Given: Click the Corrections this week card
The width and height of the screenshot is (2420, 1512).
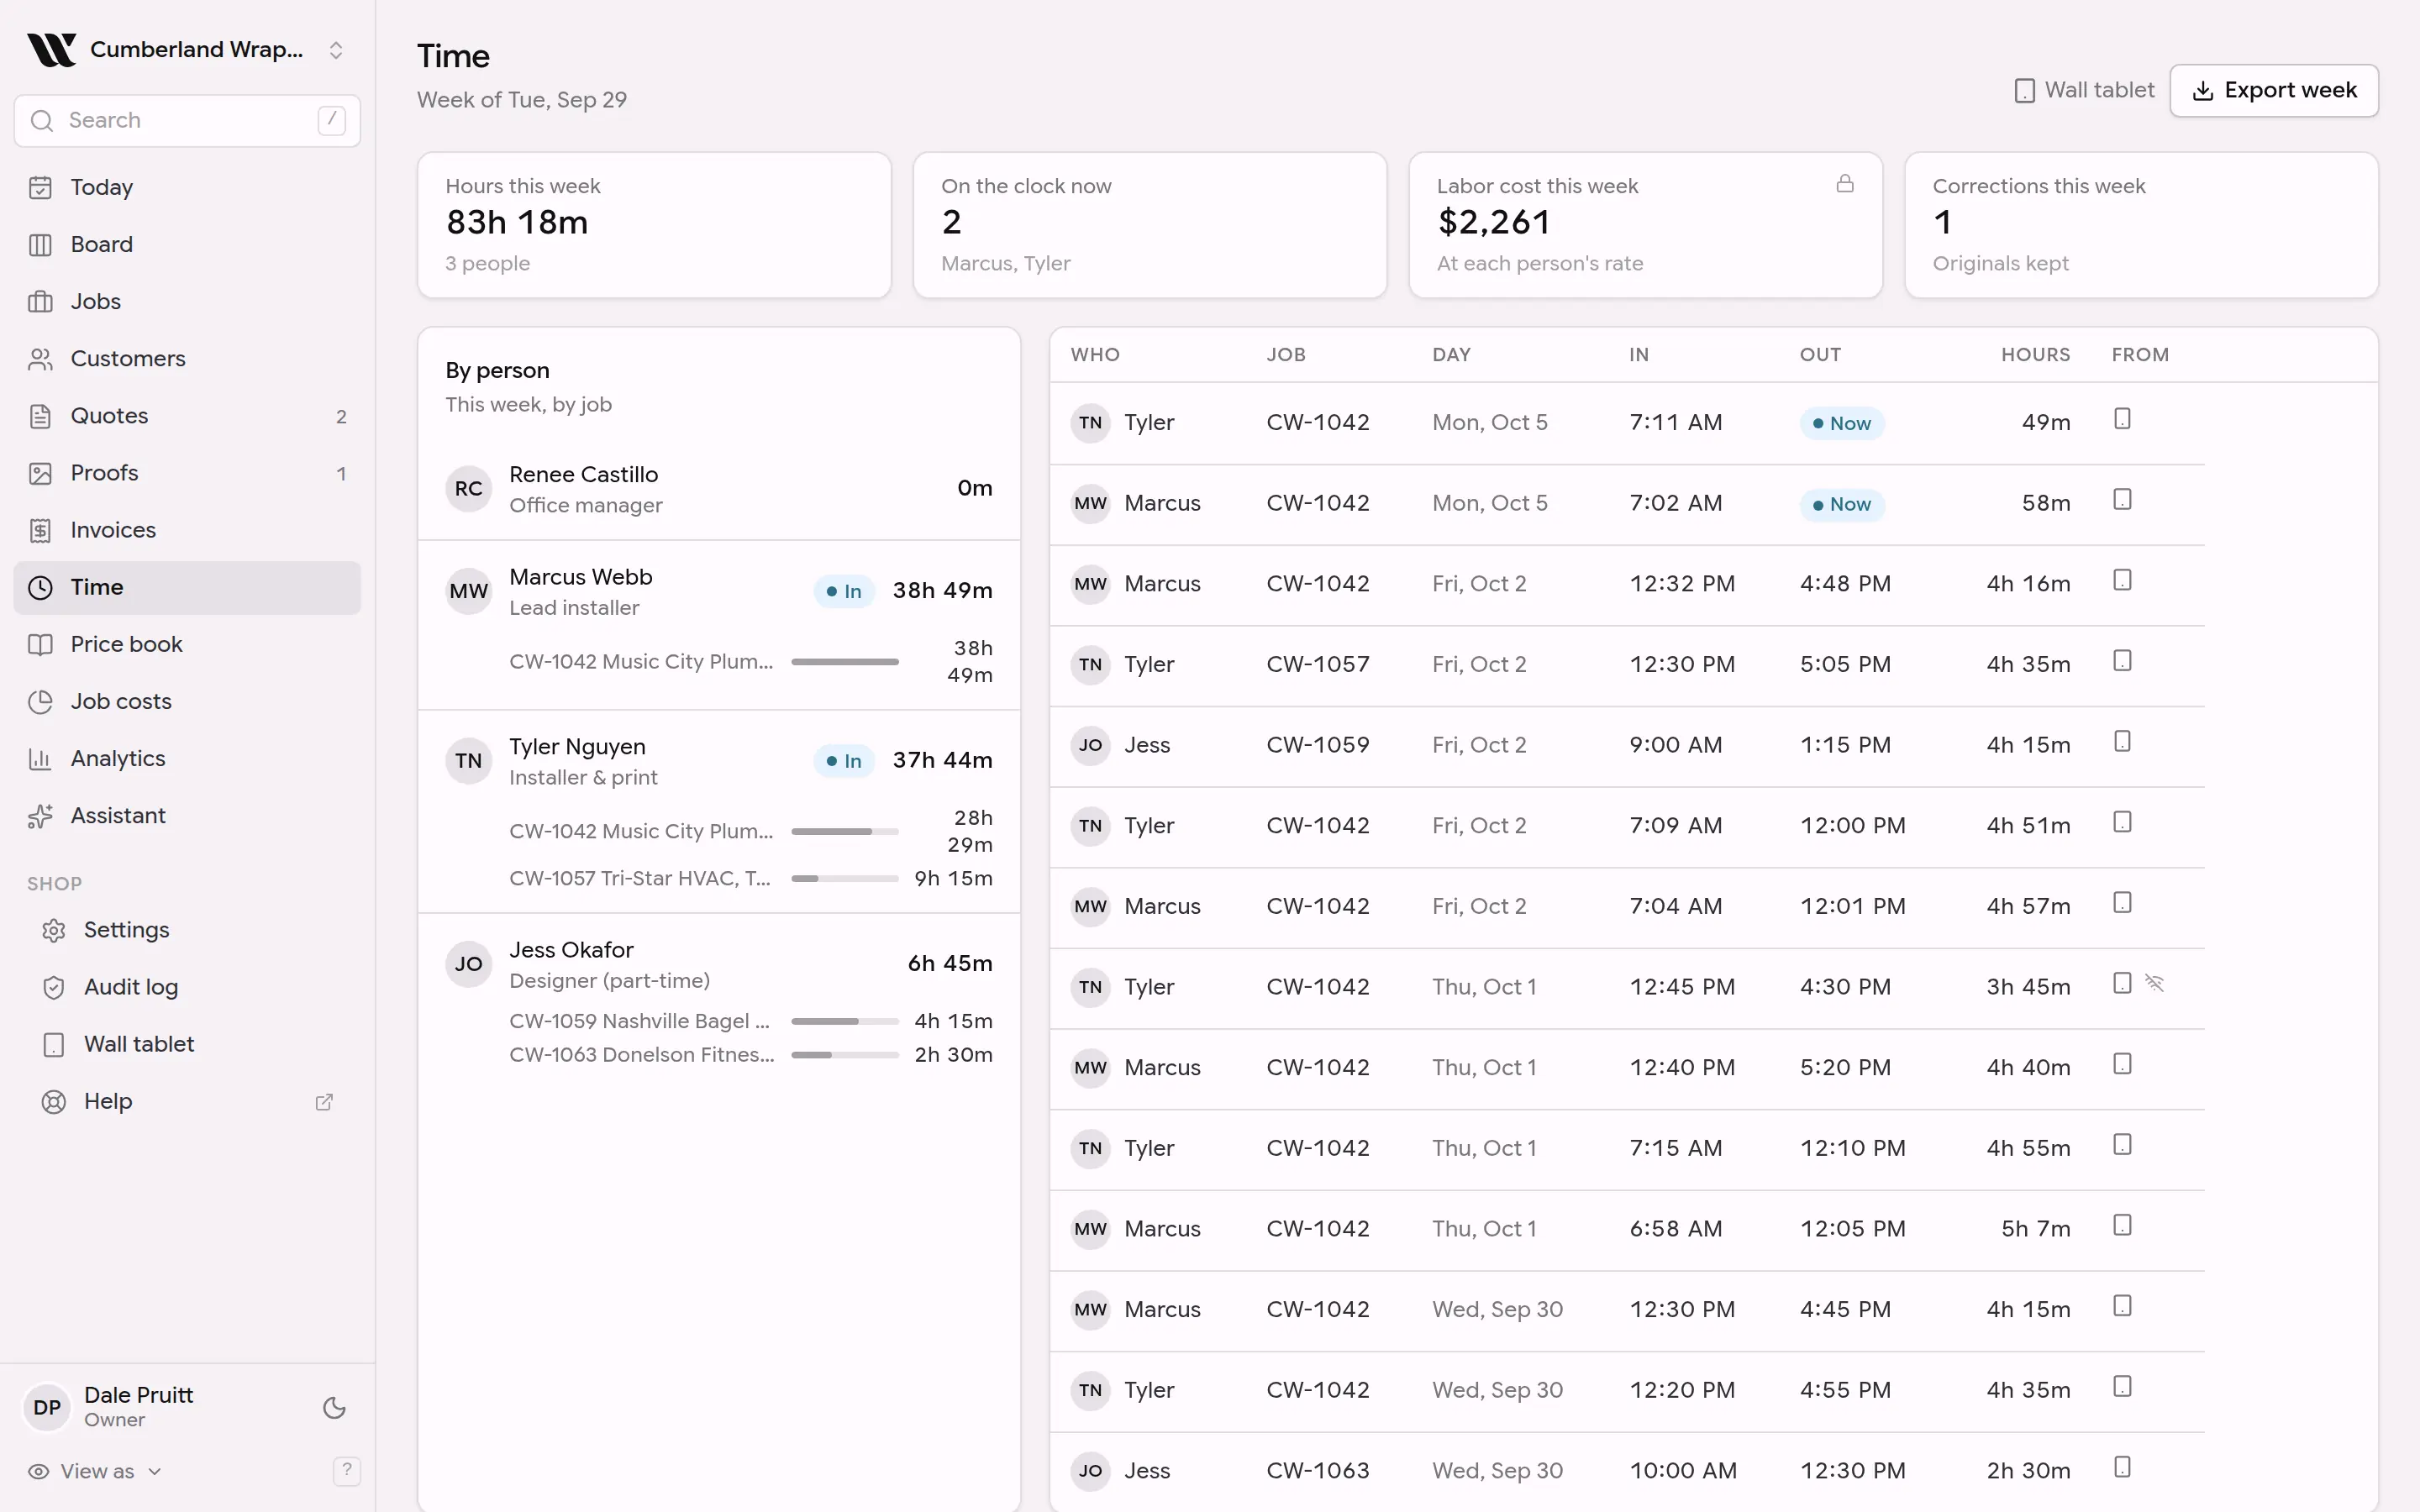Looking at the screenshot, I should (2141, 225).
